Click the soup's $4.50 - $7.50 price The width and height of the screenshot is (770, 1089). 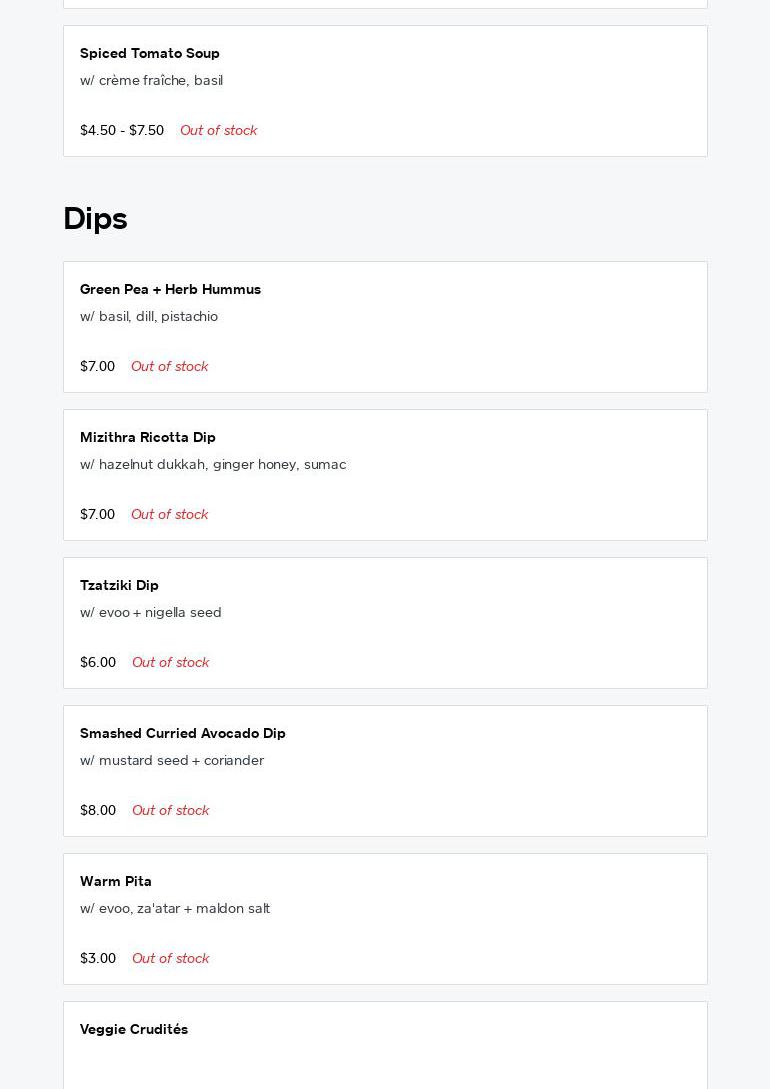point(122,130)
